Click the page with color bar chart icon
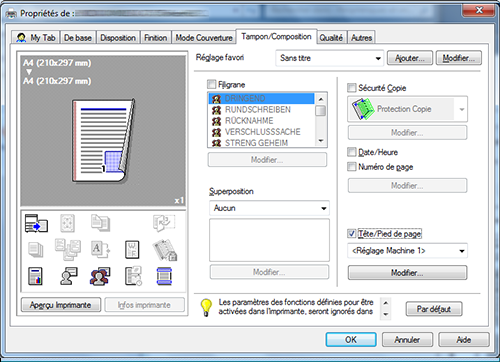Viewport: 500px width, 362px height. pos(35,276)
